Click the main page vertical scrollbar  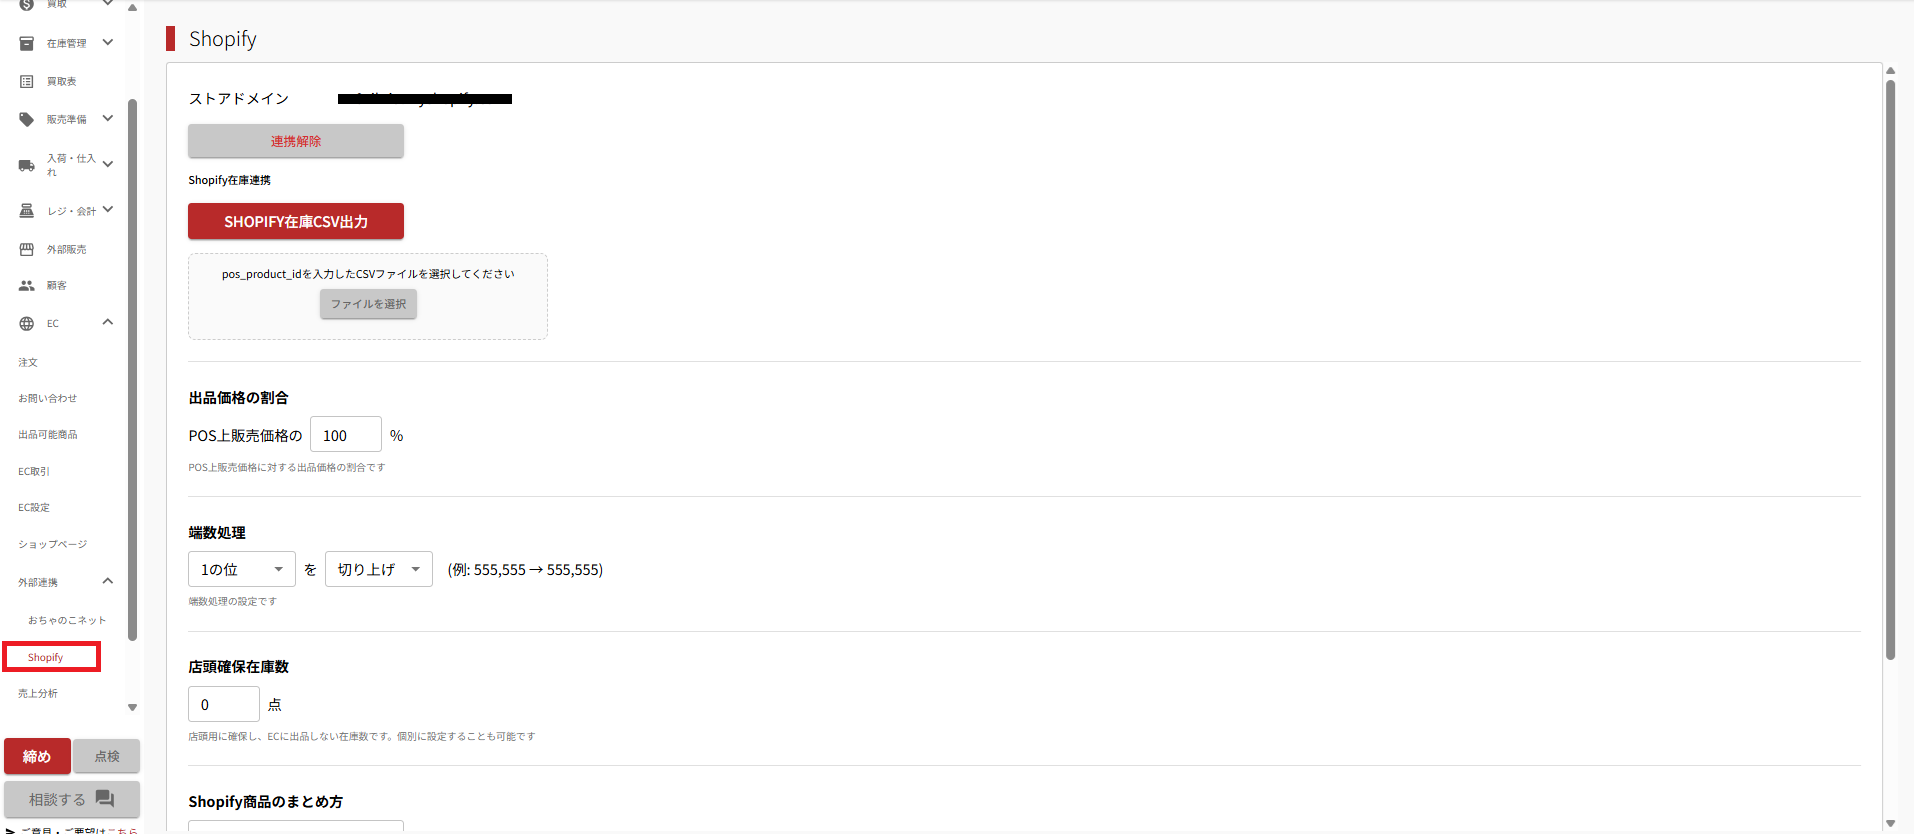coord(1890,370)
